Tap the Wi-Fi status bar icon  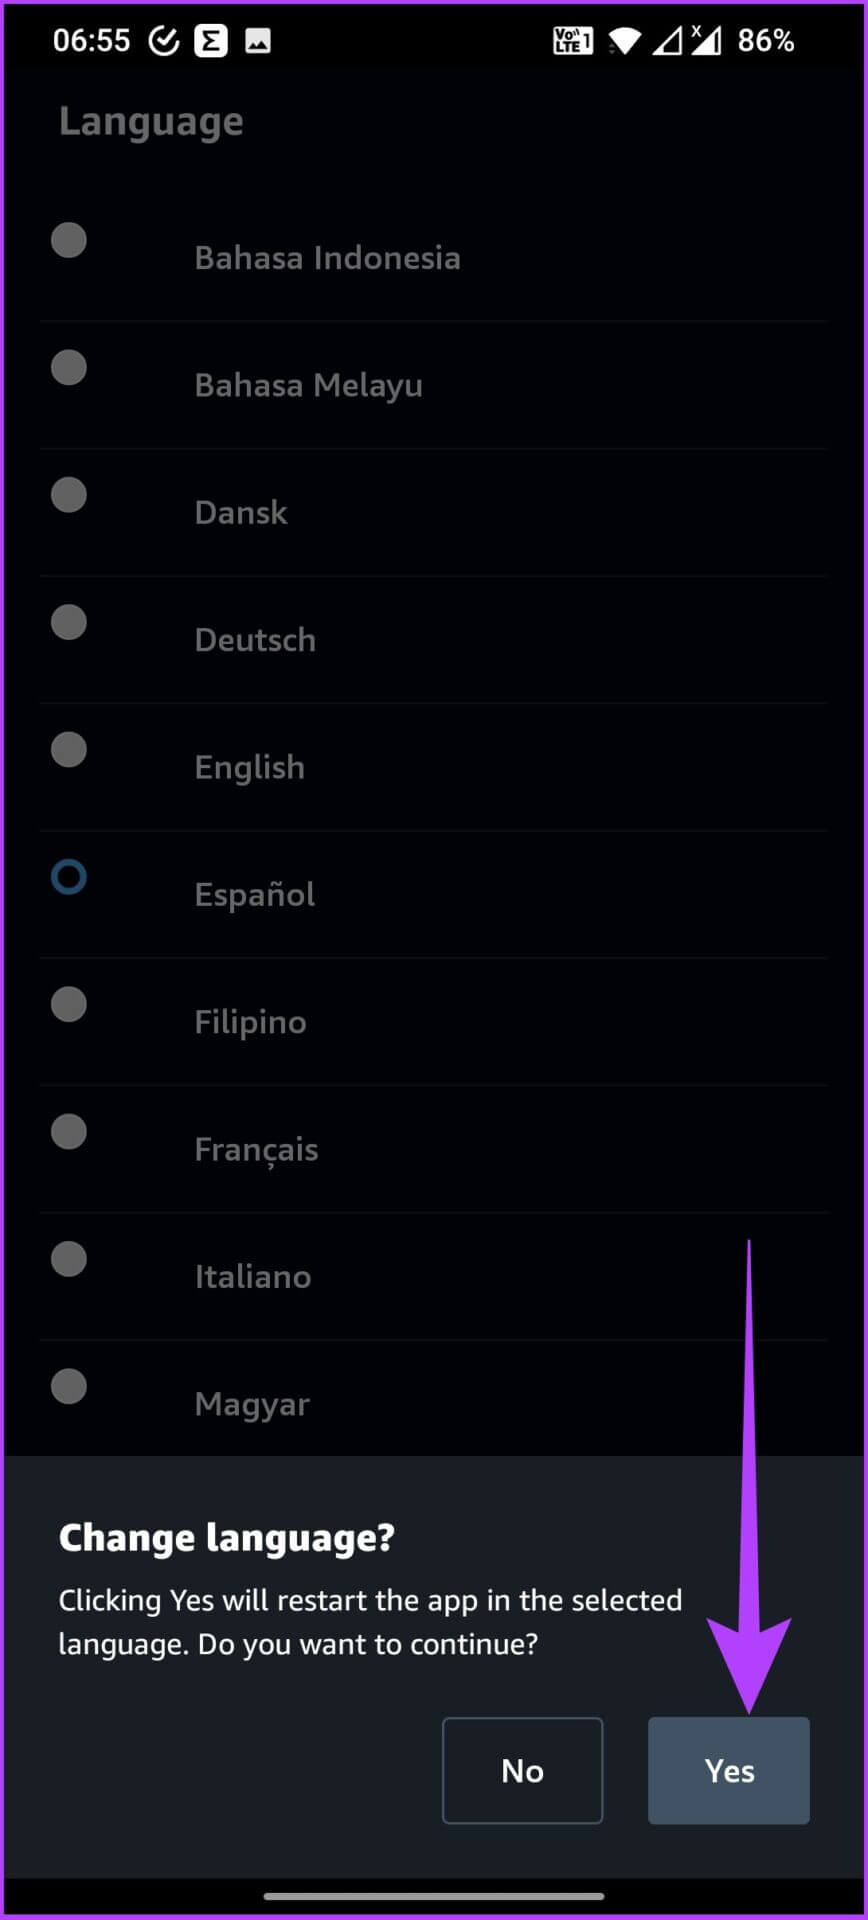click(x=625, y=41)
